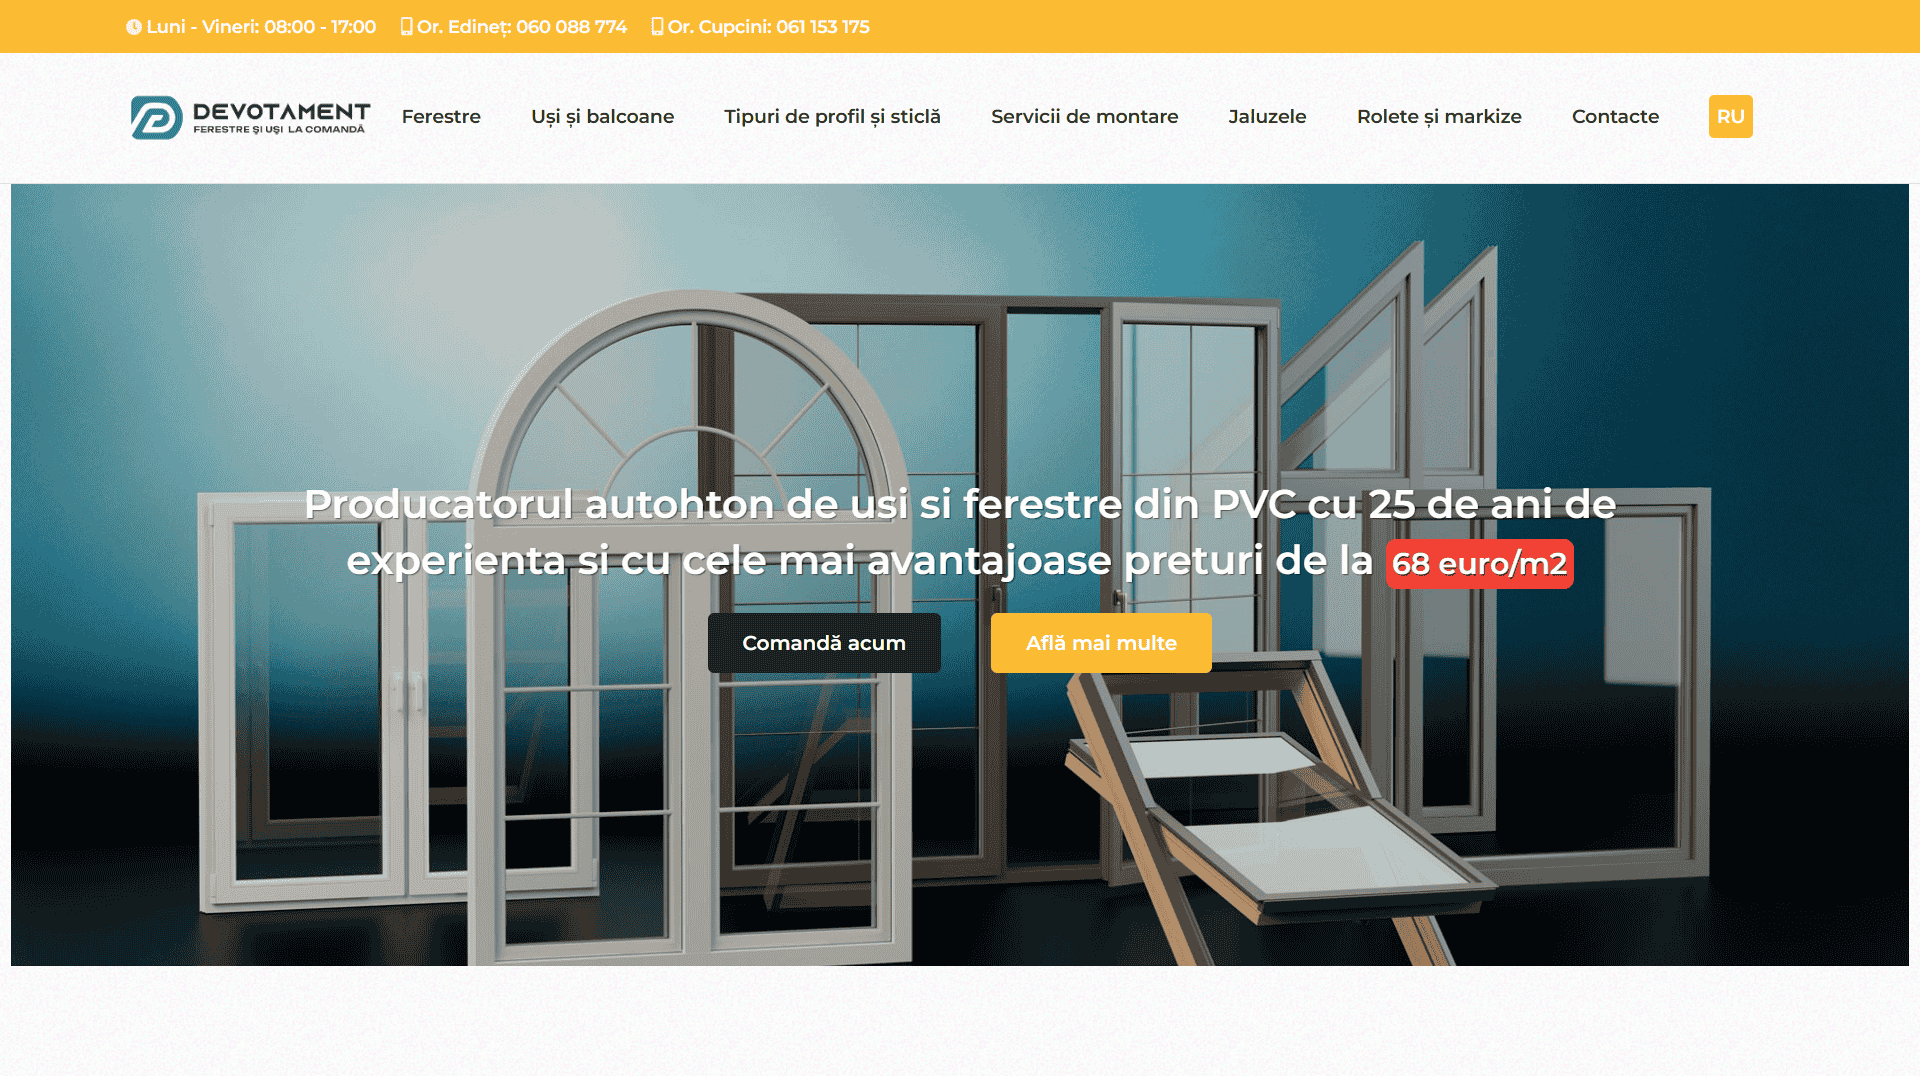
Task: Open the Ferestre menu item
Action: [x=441, y=116]
